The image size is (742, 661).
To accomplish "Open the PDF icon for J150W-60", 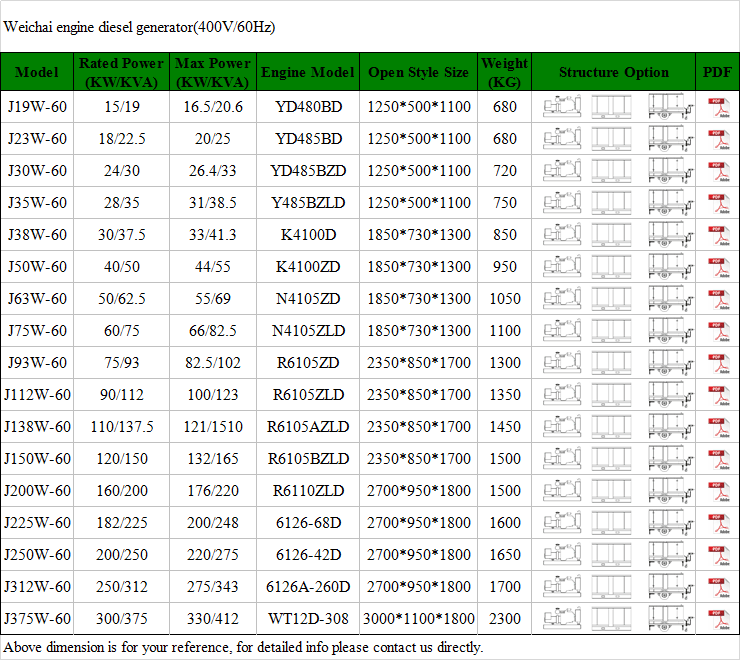I will tap(719, 459).
